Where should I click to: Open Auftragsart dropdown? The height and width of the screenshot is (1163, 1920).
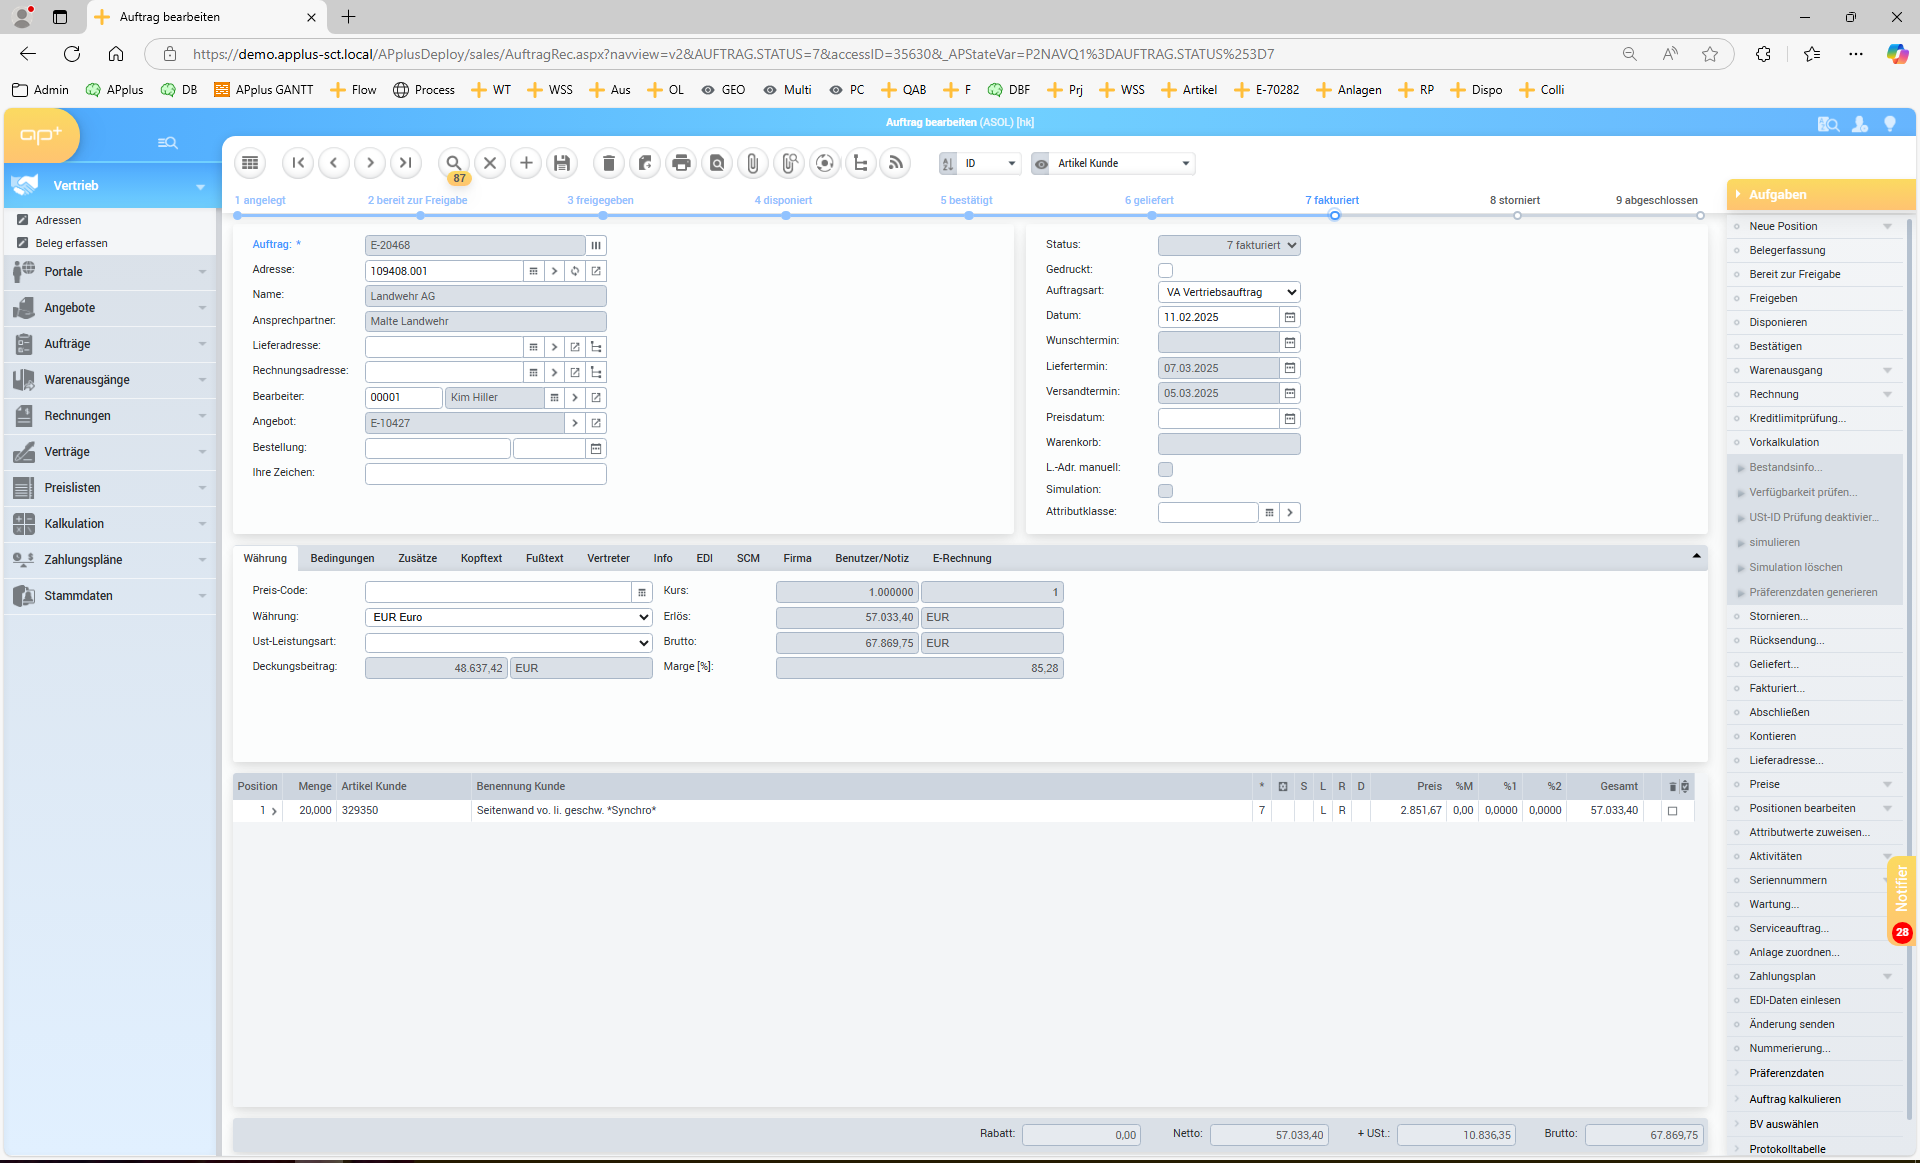pos(1229,292)
